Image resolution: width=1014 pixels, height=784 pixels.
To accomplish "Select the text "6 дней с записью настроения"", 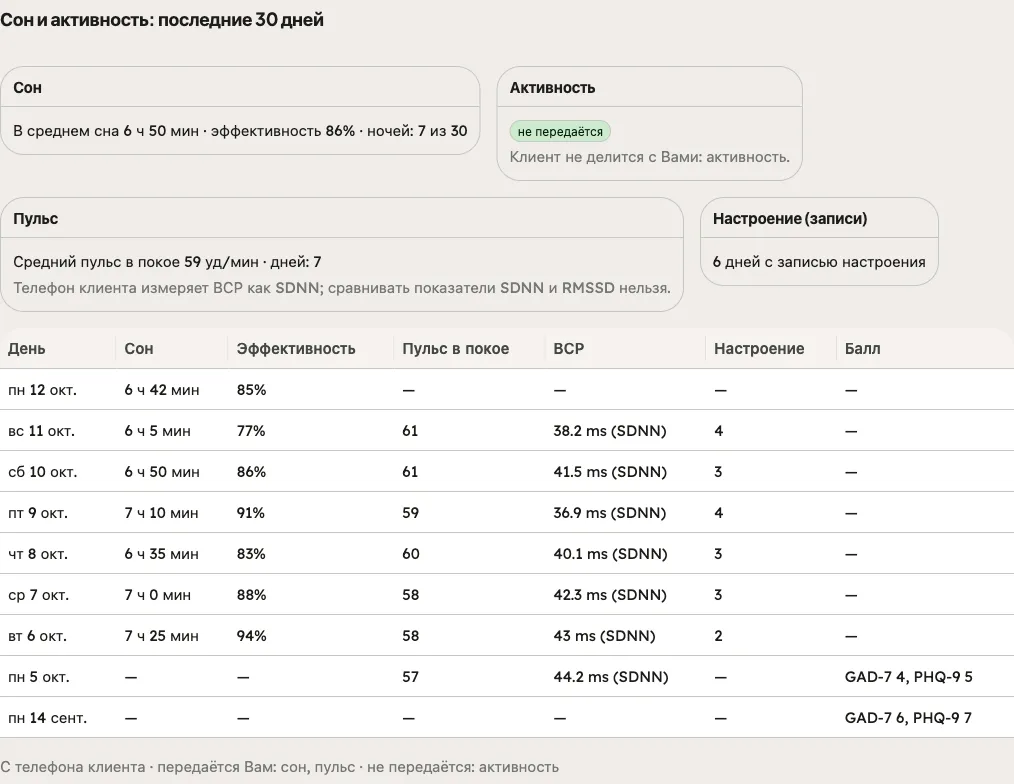I will [819, 262].
